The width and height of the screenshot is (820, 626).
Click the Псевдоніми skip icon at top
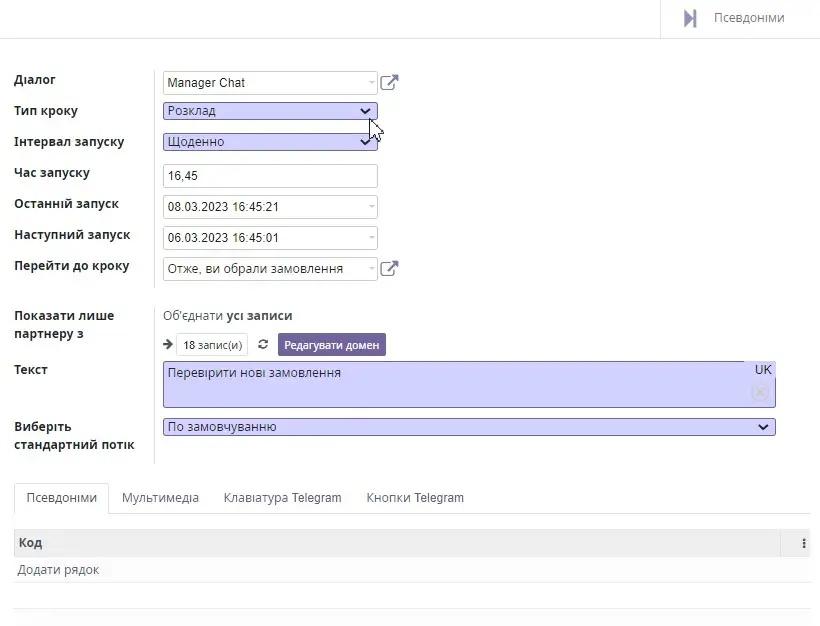tap(690, 18)
